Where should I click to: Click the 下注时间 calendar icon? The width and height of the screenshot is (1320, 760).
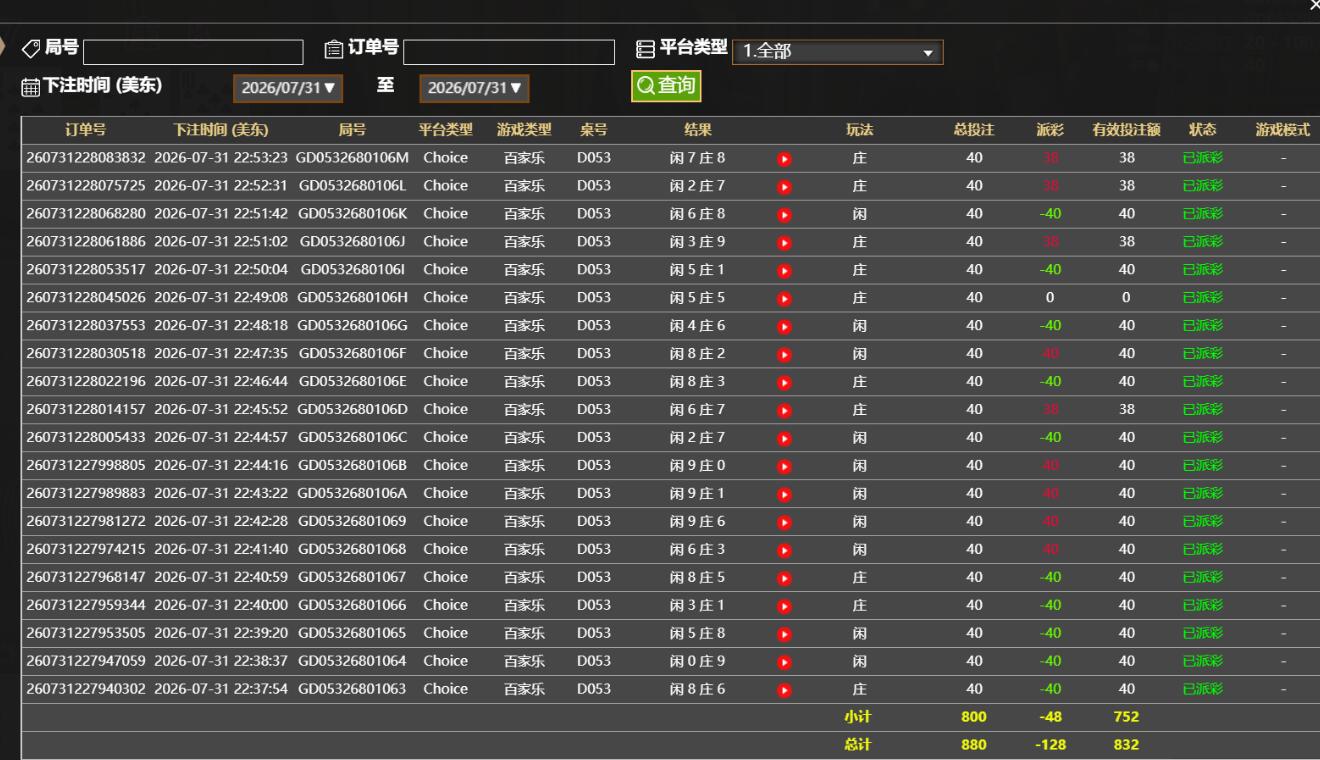[31, 87]
